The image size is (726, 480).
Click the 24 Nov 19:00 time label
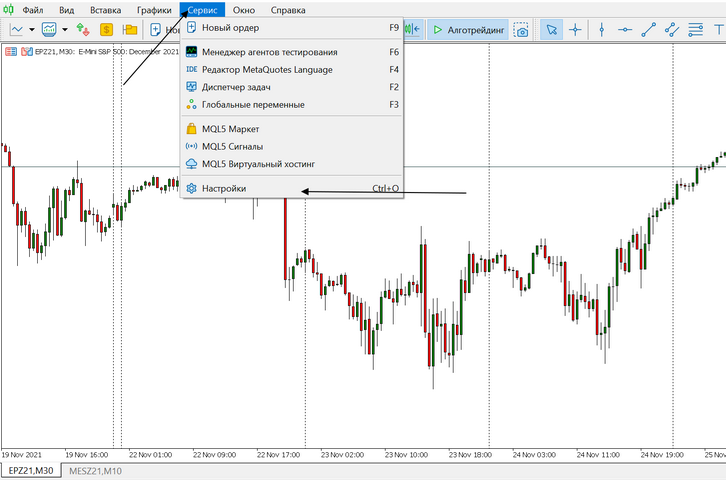pyautogui.click(x=662, y=455)
